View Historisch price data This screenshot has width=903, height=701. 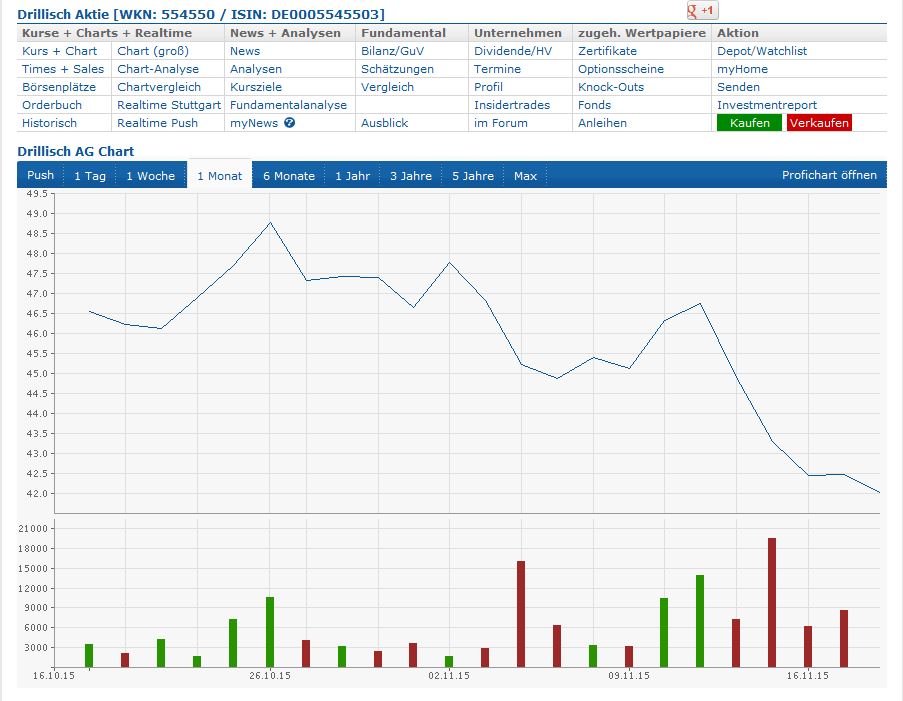(x=50, y=123)
